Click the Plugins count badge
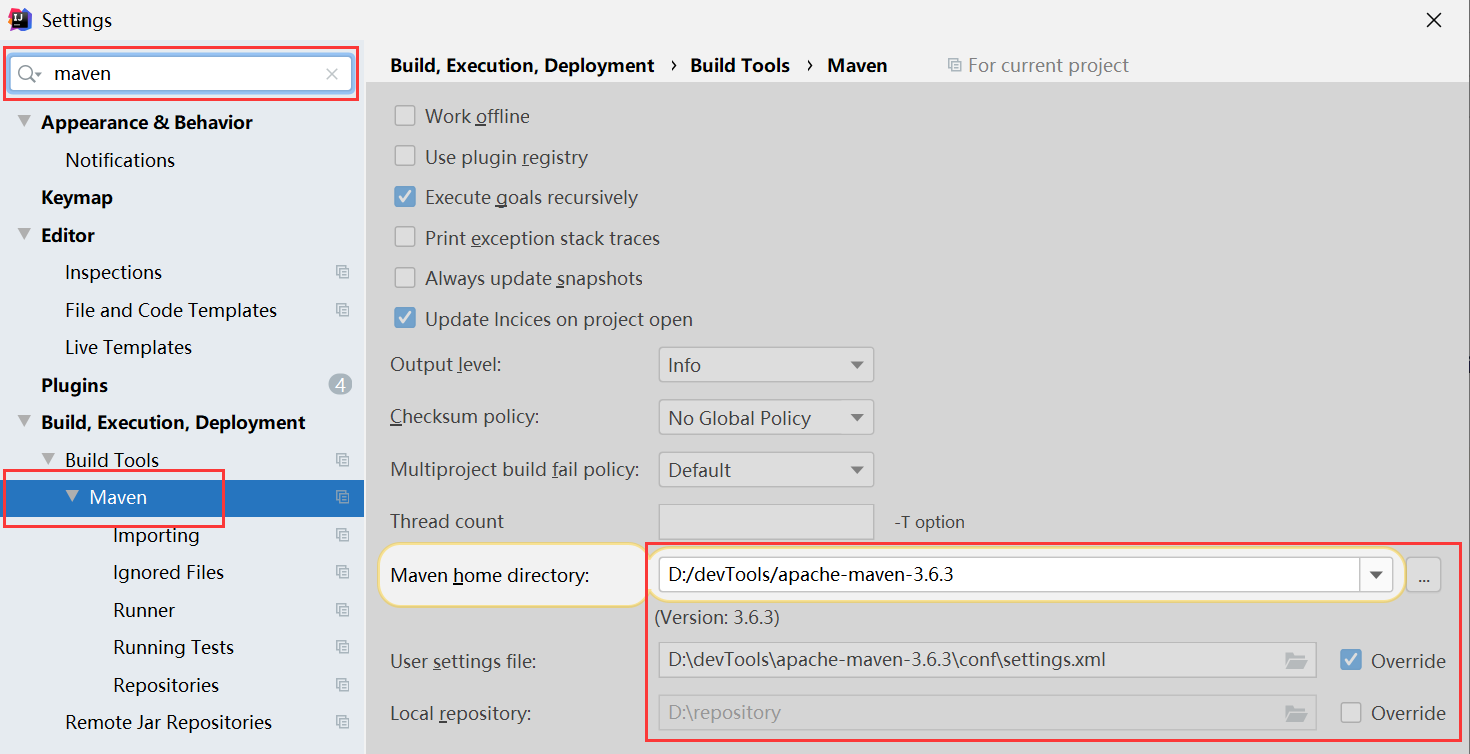1470x754 pixels. 340,385
